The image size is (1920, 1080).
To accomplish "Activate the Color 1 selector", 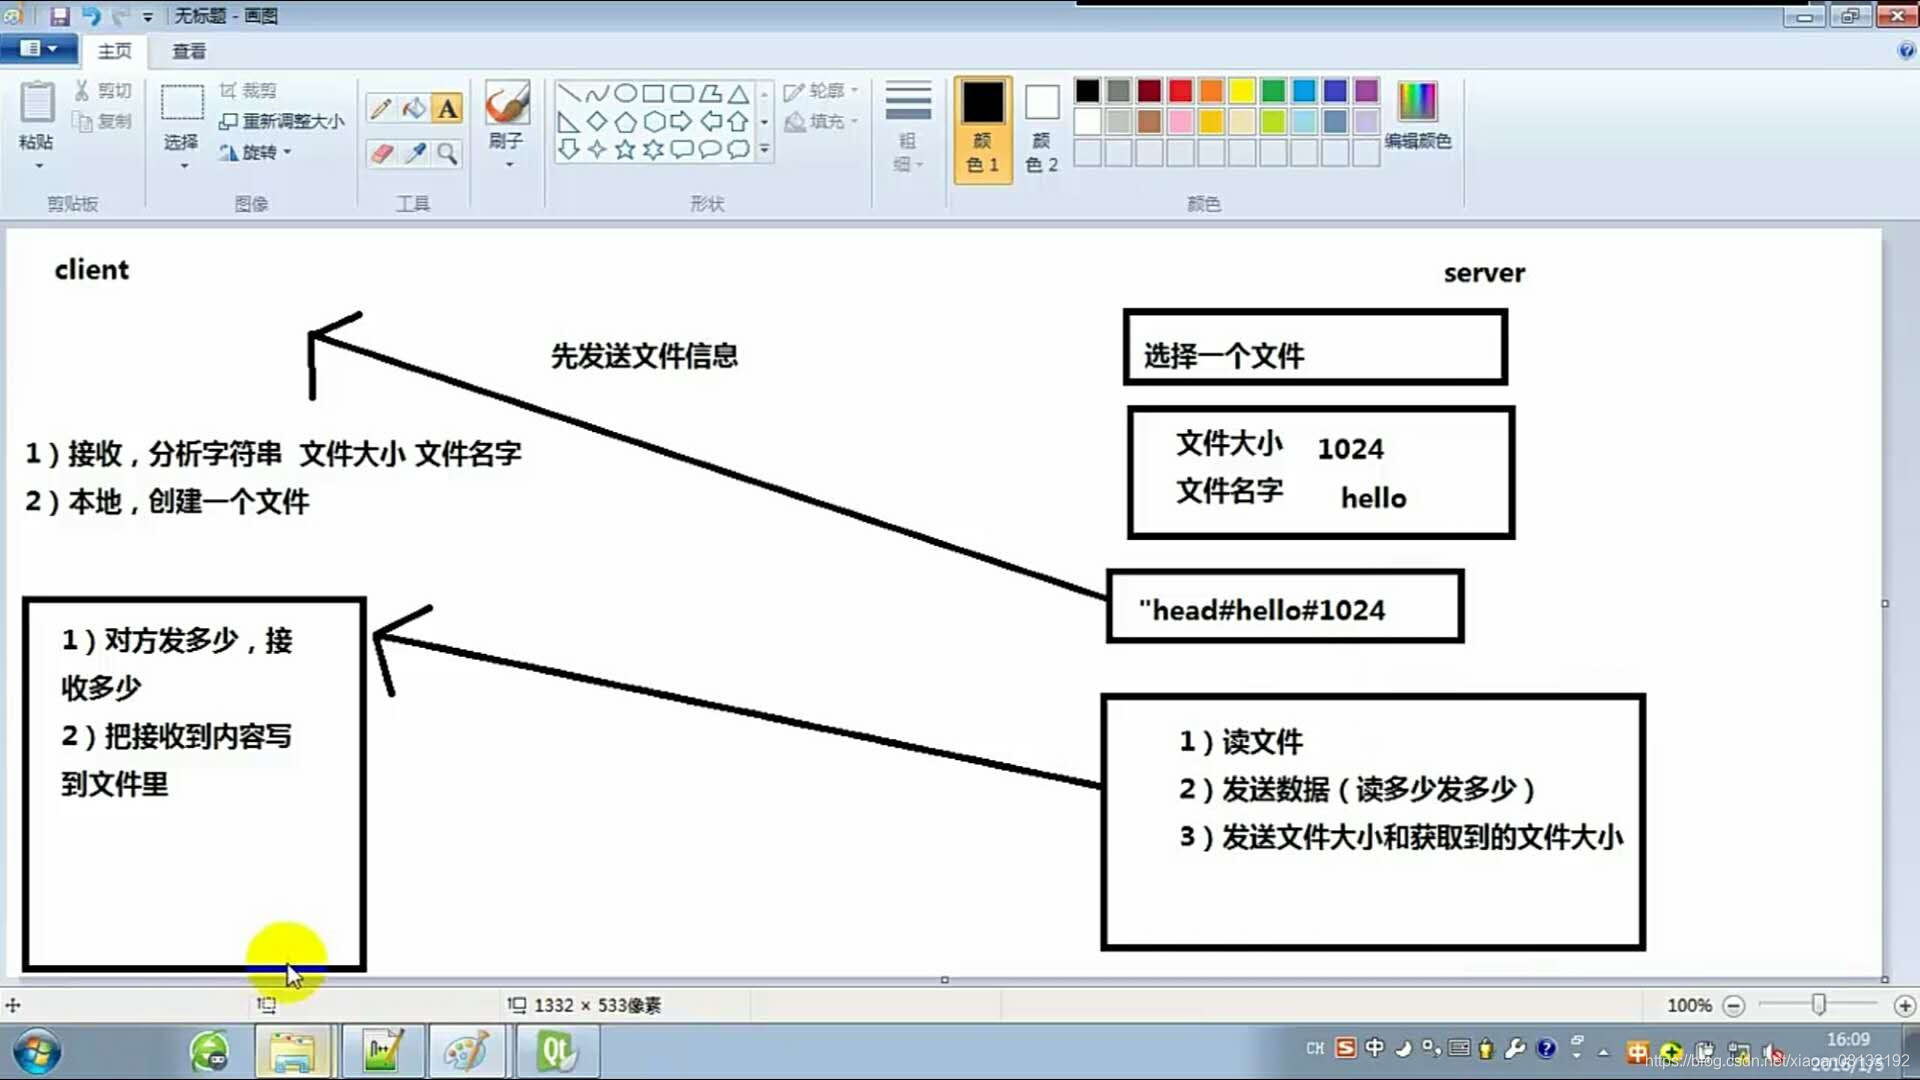I will tap(982, 128).
